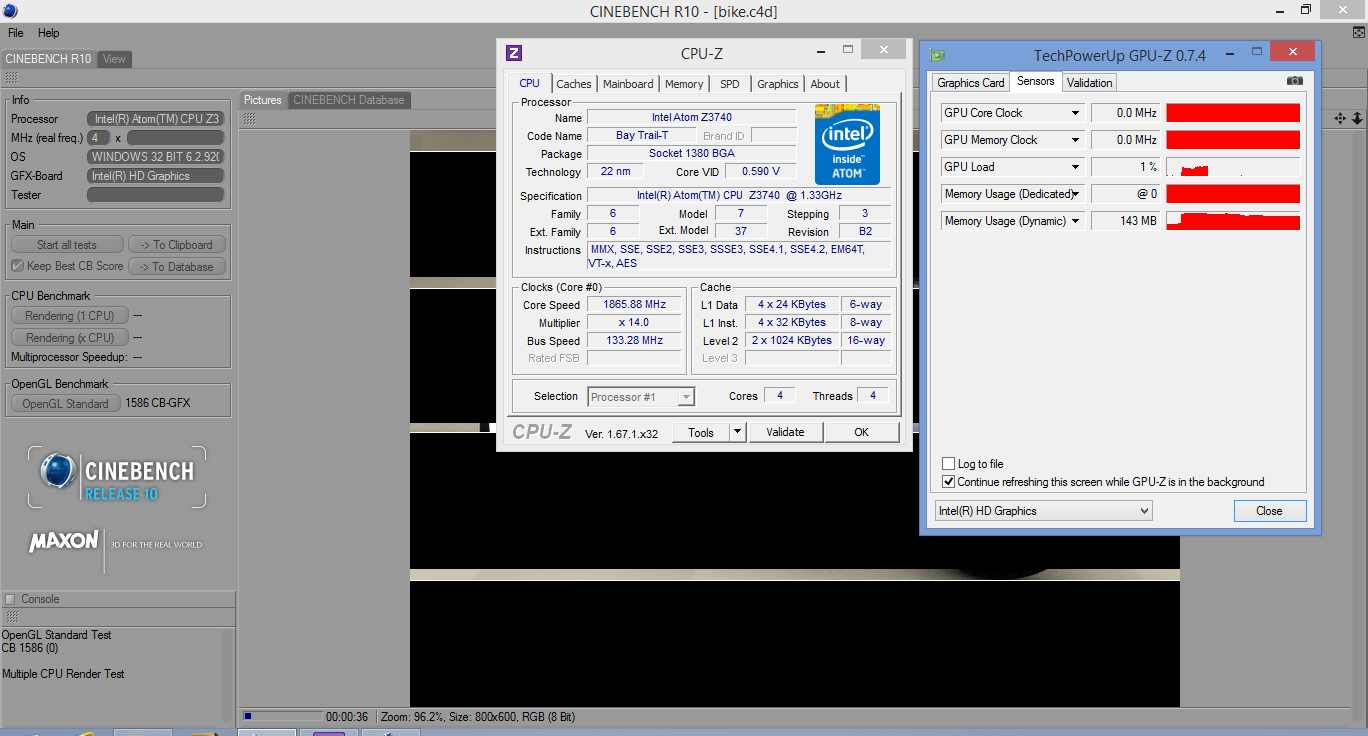1368x736 pixels.
Task: Click the Cinebench pan view arrows icon
Action: point(1341,119)
